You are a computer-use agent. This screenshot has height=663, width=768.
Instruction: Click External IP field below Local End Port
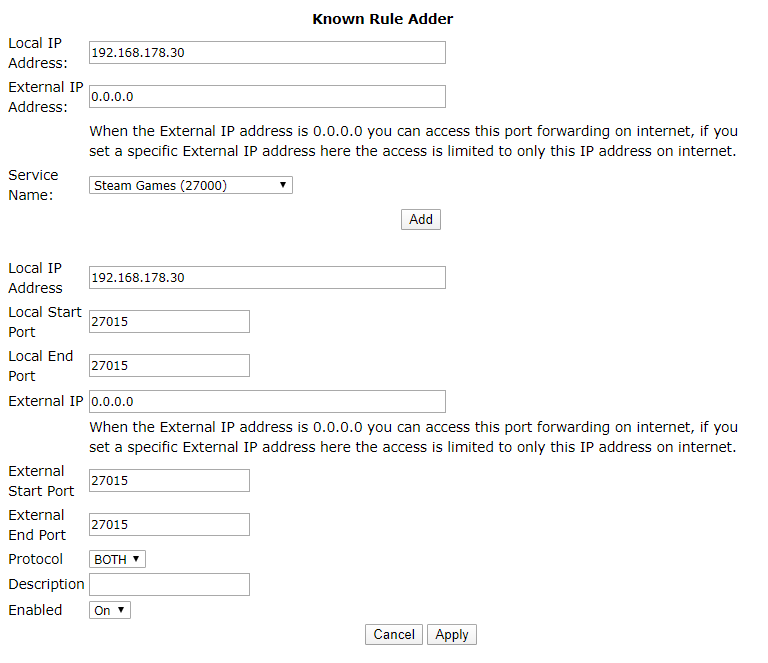coord(267,402)
